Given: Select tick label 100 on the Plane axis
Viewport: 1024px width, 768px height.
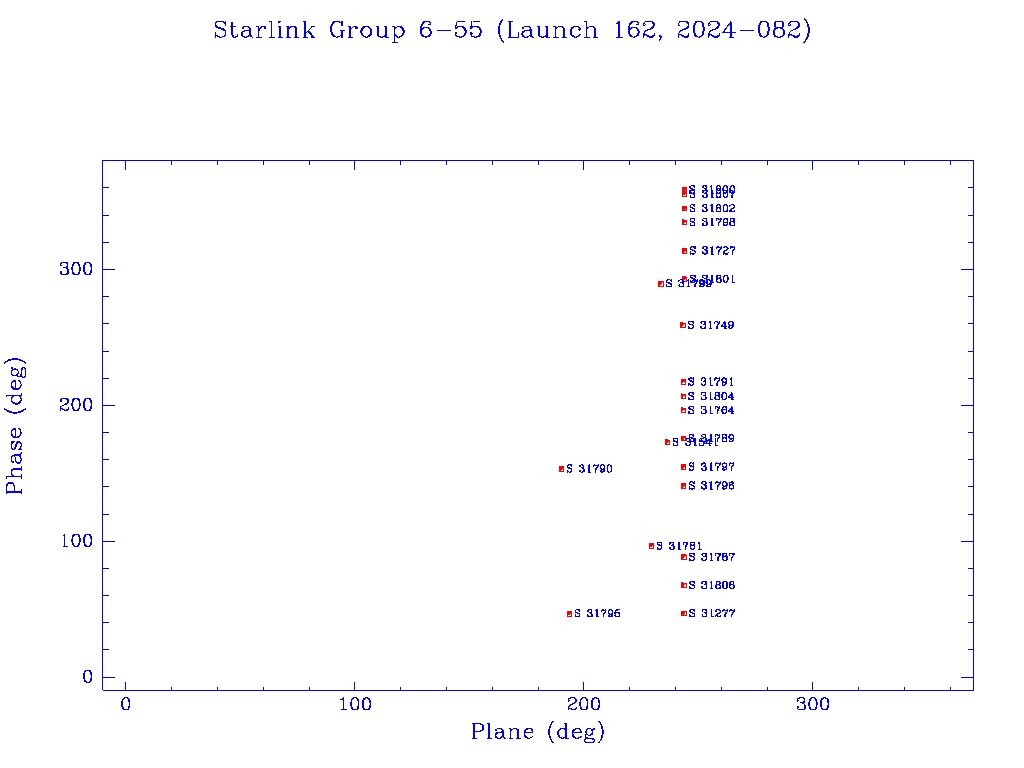Looking at the screenshot, I should [x=355, y=705].
